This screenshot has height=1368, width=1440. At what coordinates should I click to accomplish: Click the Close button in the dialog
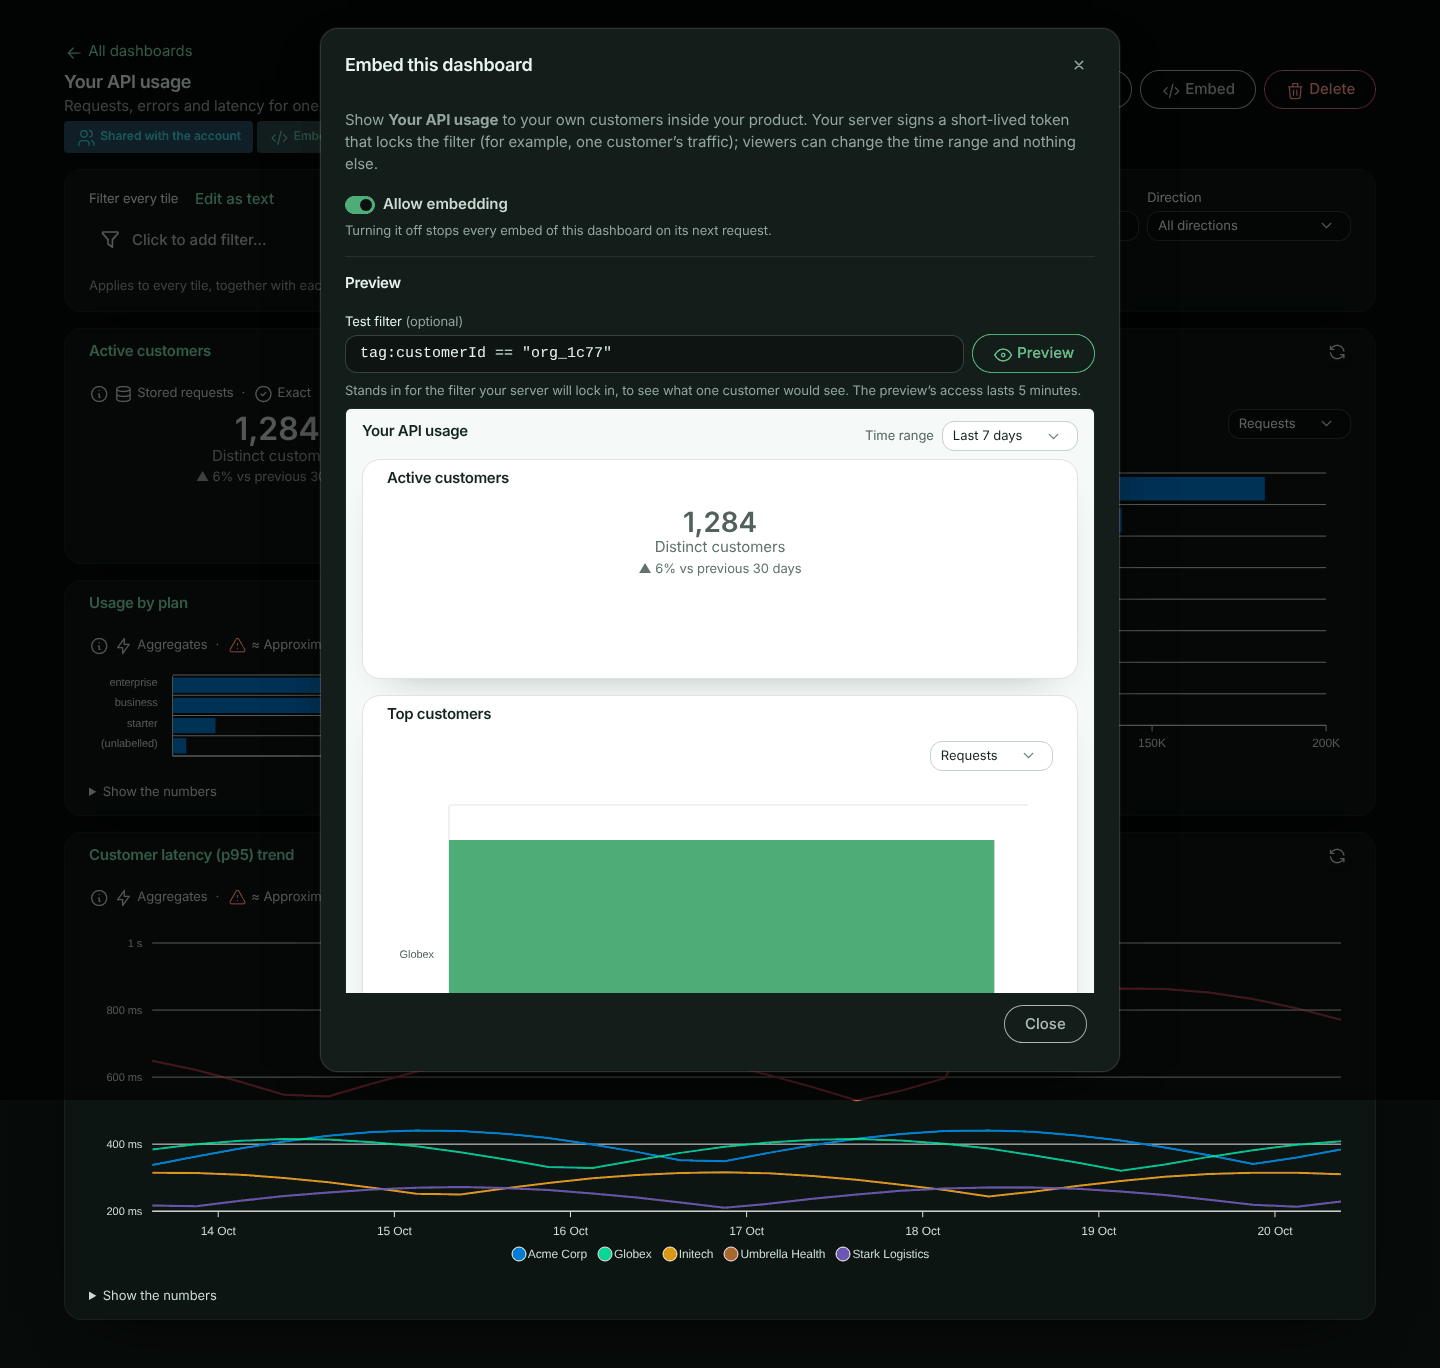point(1045,1024)
